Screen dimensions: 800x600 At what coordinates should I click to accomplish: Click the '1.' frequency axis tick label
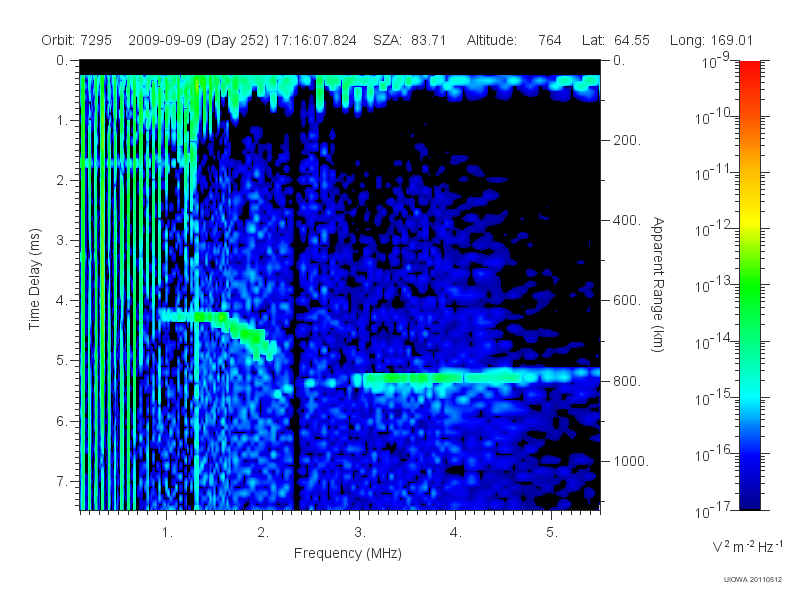point(167,533)
